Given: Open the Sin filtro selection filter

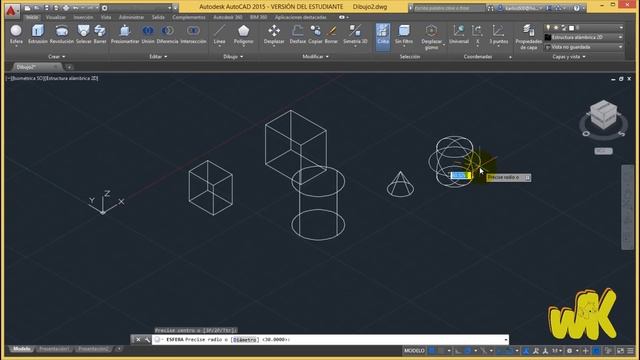Looking at the screenshot, I should pyautogui.click(x=404, y=34).
